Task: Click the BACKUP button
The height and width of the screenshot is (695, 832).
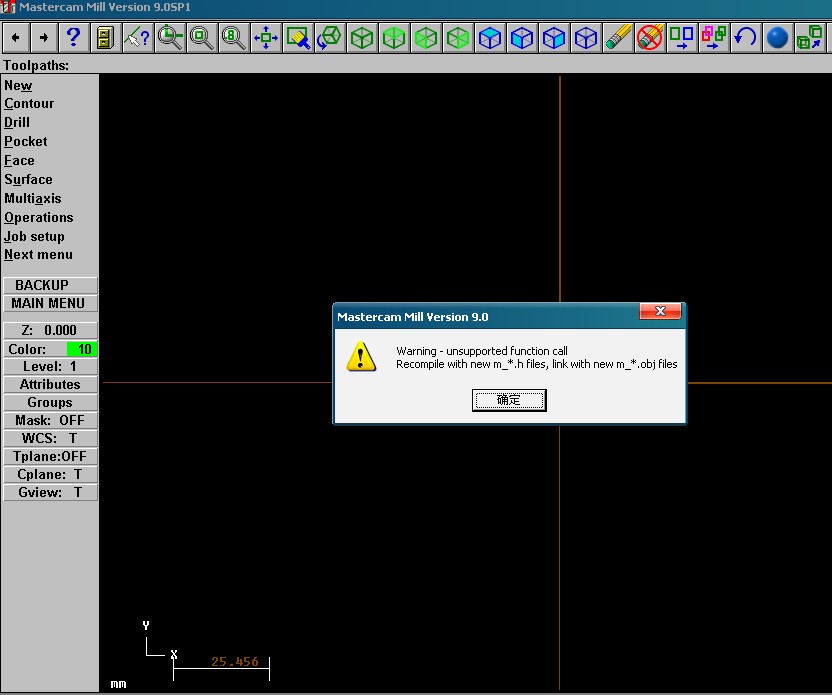Action: [50, 285]
